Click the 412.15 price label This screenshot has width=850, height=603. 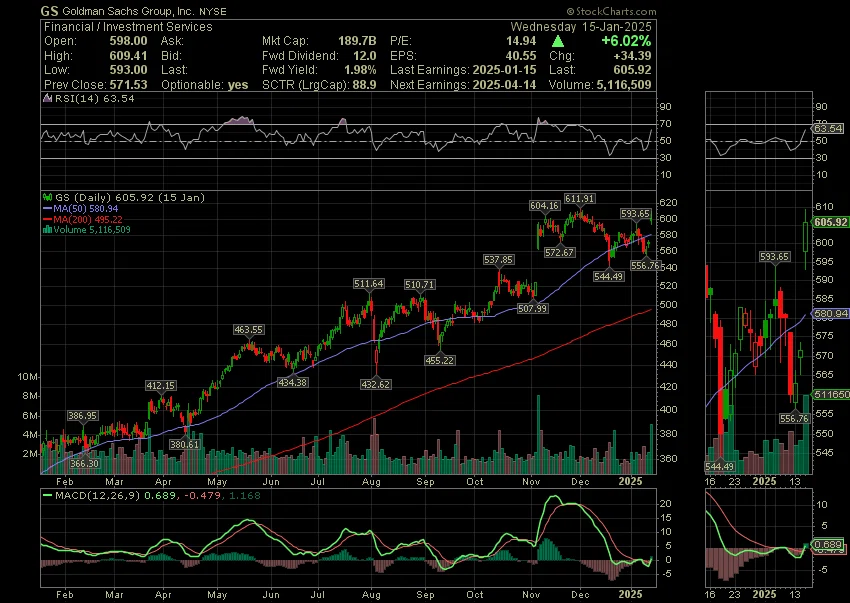160,386
